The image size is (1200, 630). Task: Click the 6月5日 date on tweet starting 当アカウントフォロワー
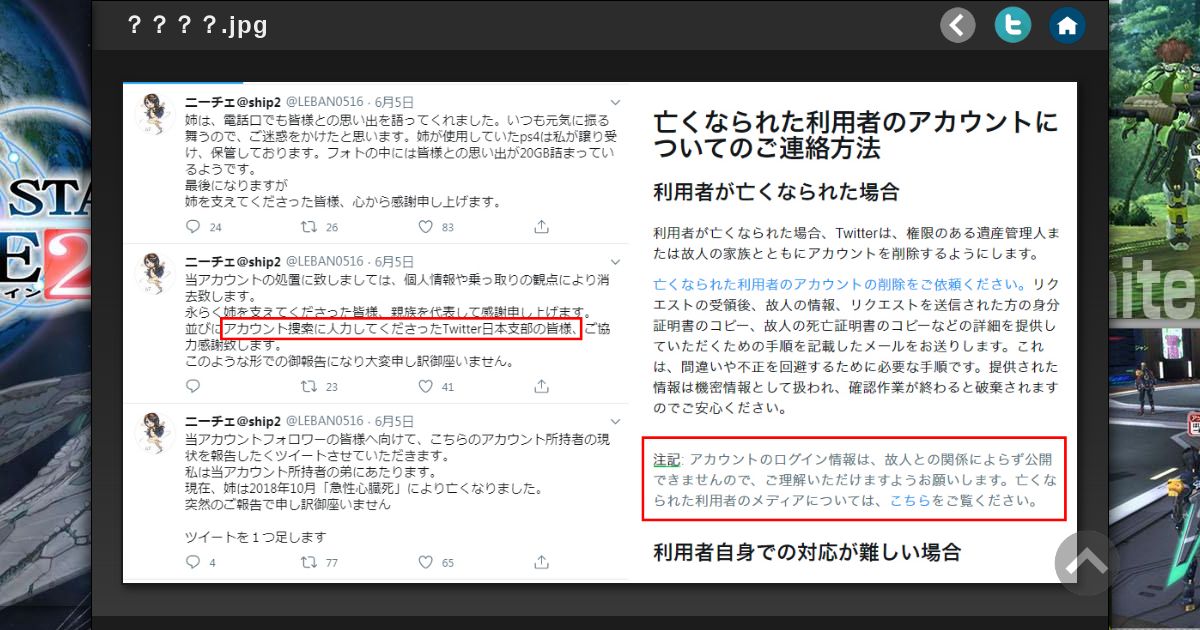[396, 421]
